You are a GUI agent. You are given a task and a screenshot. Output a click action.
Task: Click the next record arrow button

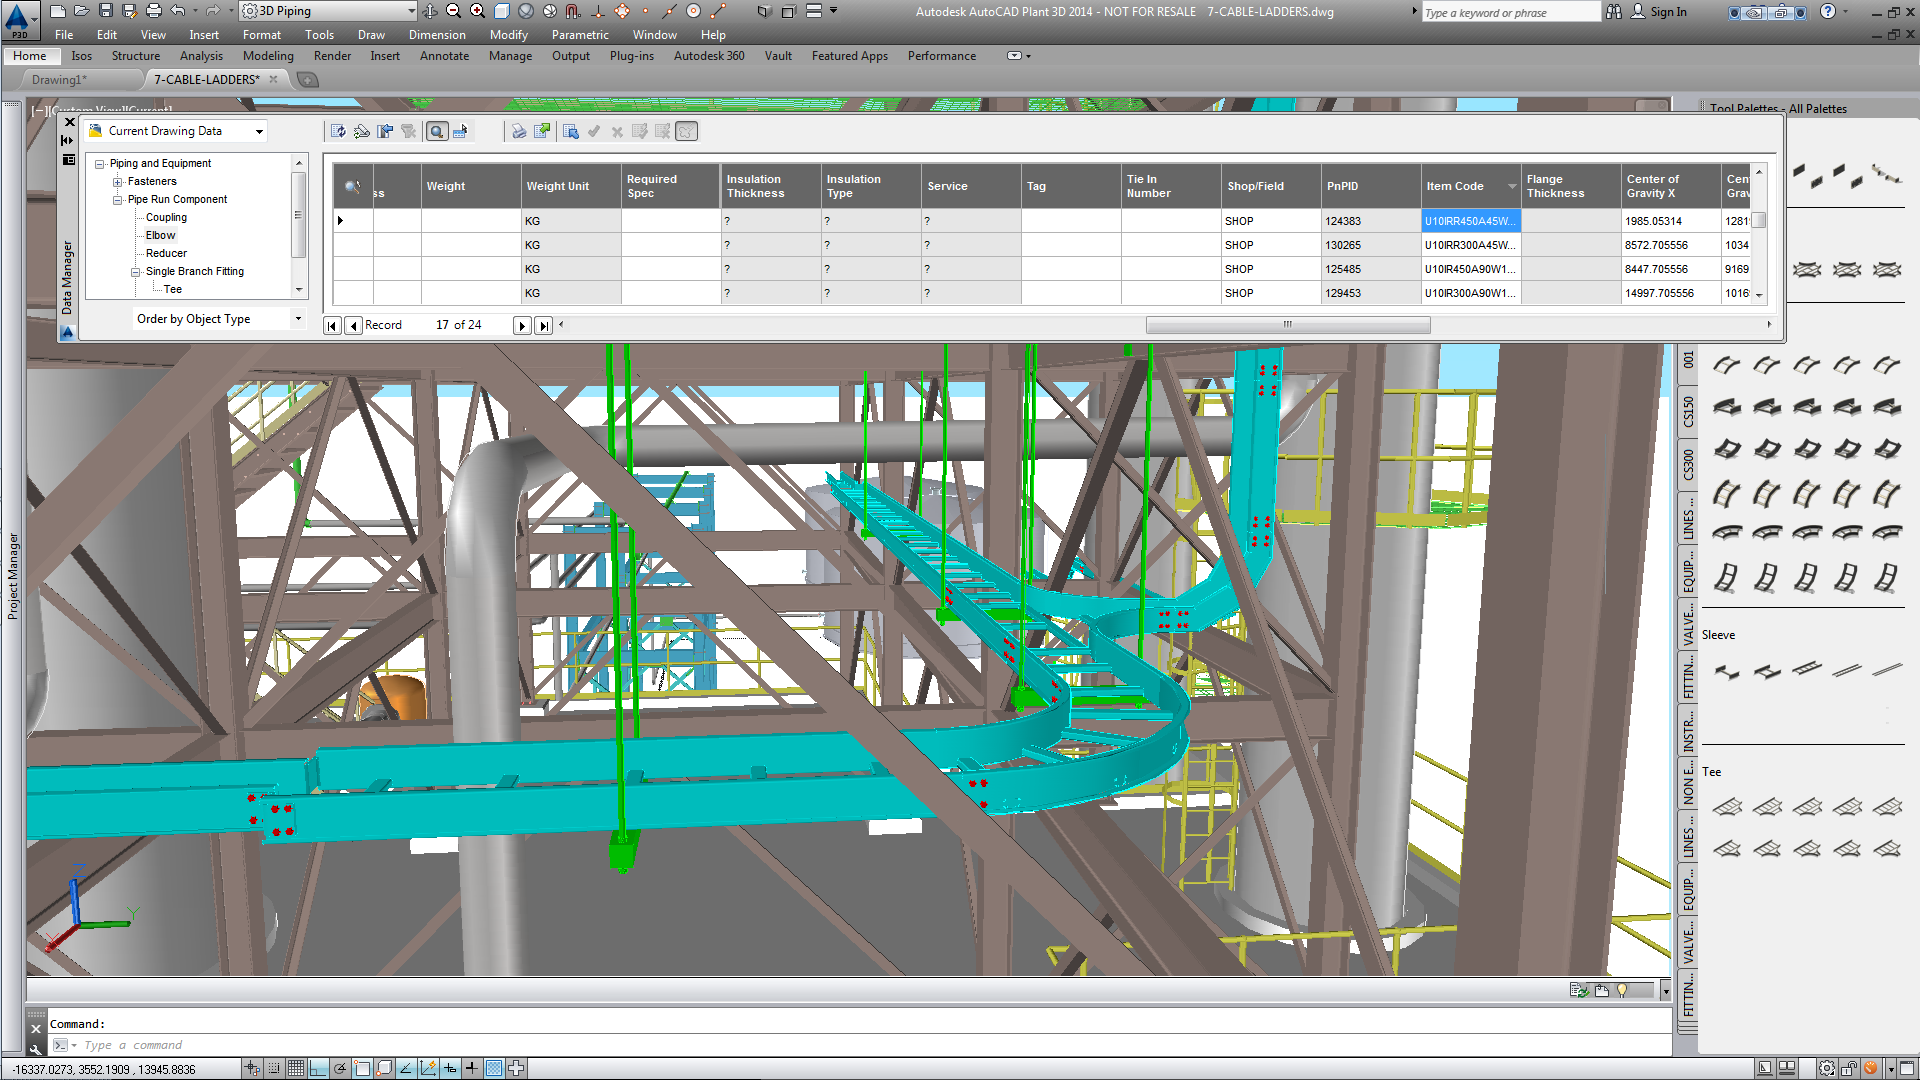point(521,326)
